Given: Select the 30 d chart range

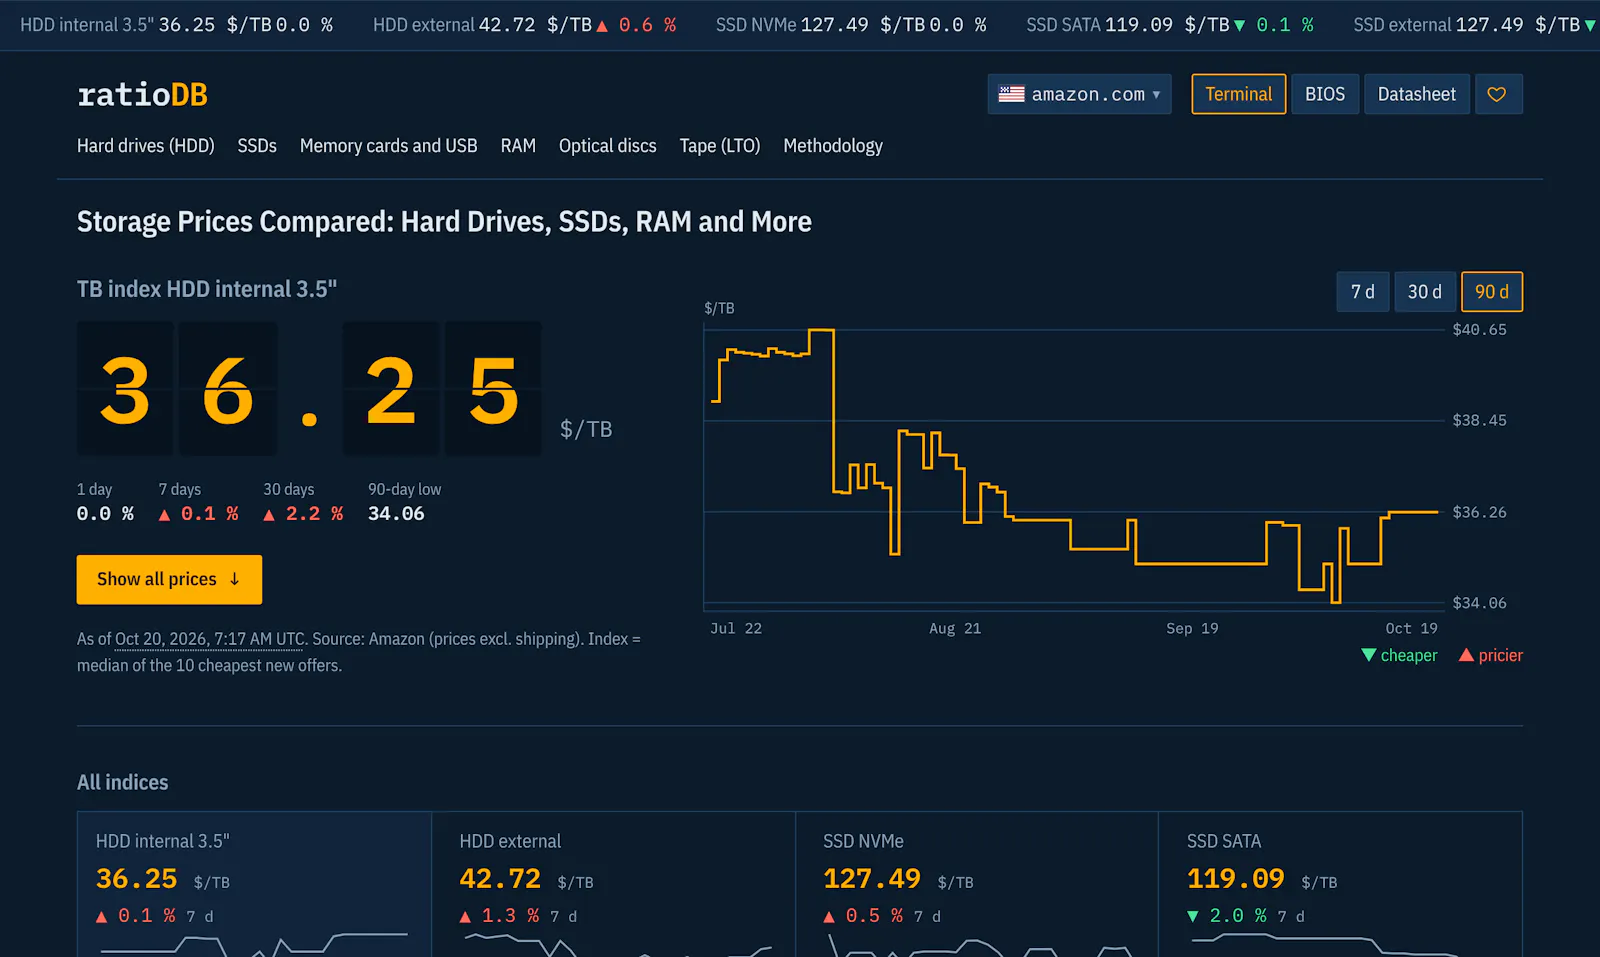Looking at the screenshot, I should tap(1424, 292).
